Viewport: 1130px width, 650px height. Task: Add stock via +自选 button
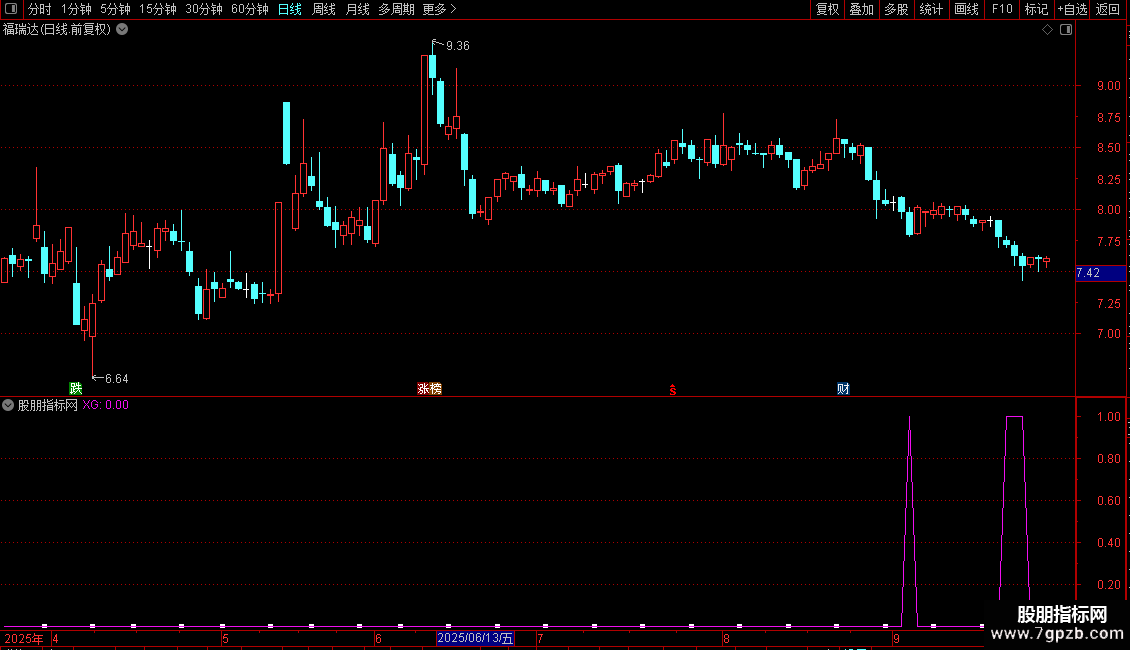click(x=1072, y=9)
